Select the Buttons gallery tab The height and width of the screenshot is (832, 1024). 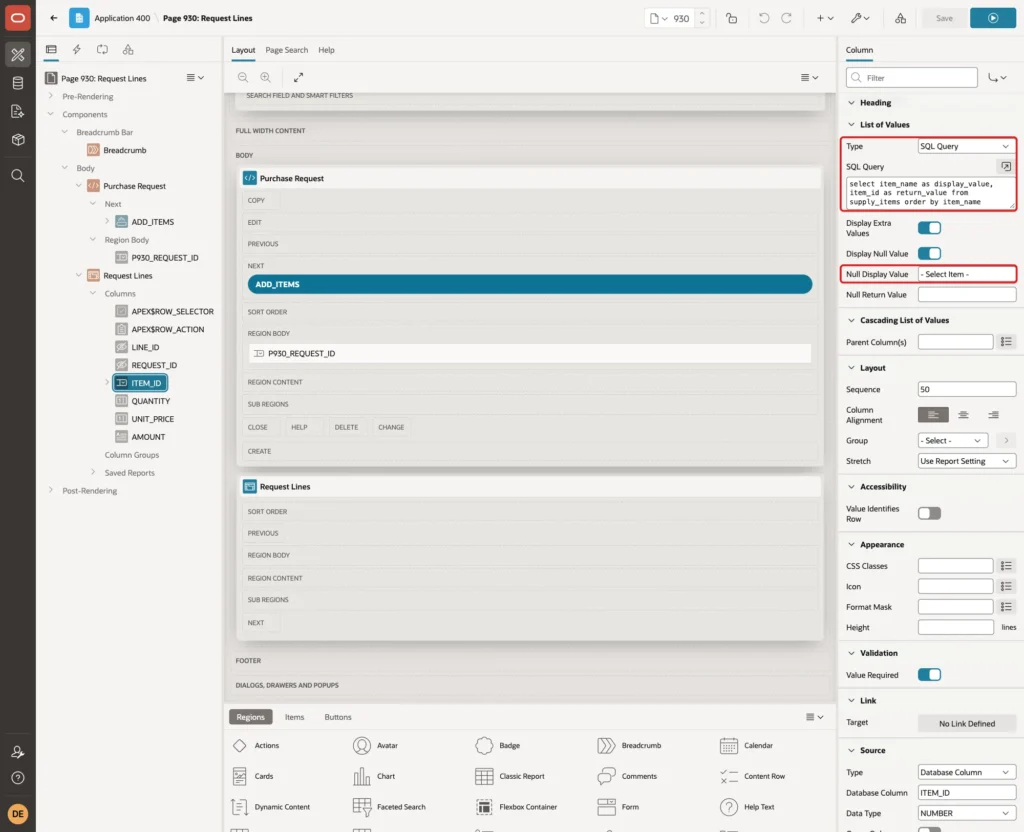coord(338,717)
